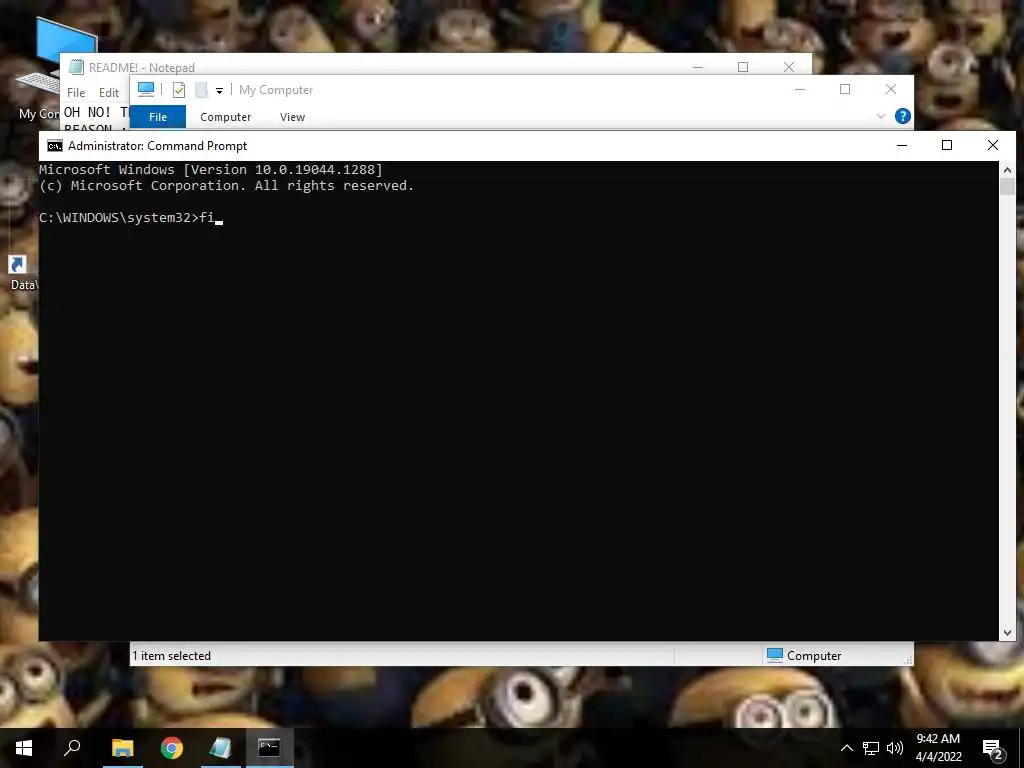Image resolution: width=1024 pixels, height=768 pixels.
Task: Maximize the README Notepad window
Action: (x=743, y=67)
